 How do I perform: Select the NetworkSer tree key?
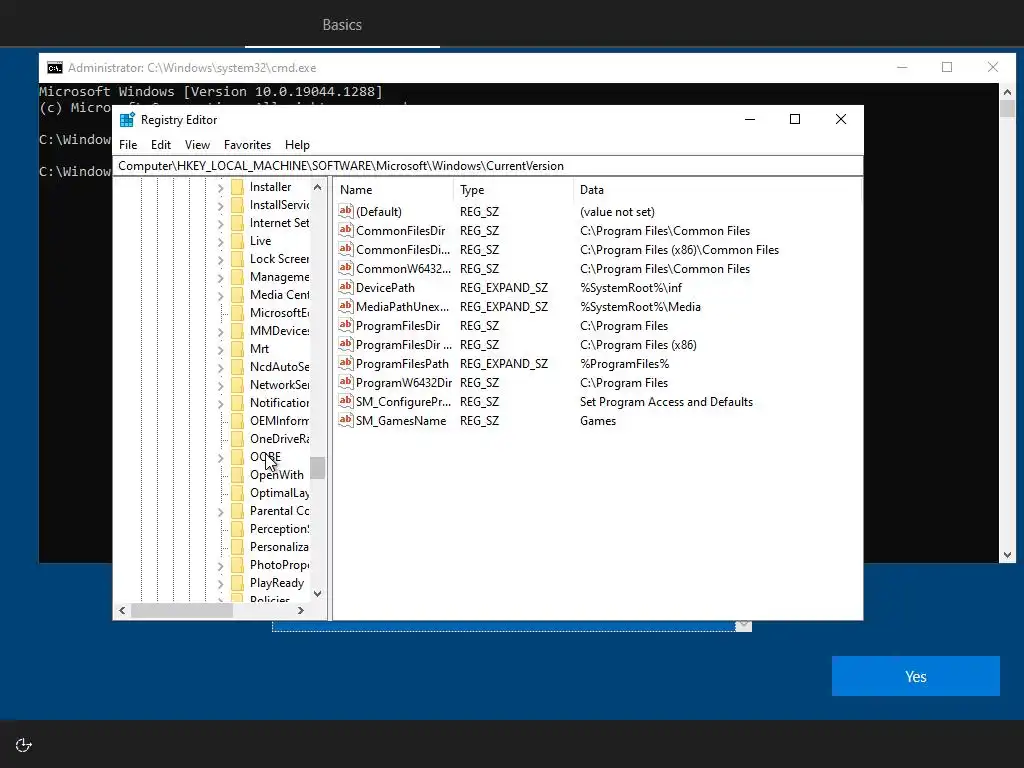280,385
